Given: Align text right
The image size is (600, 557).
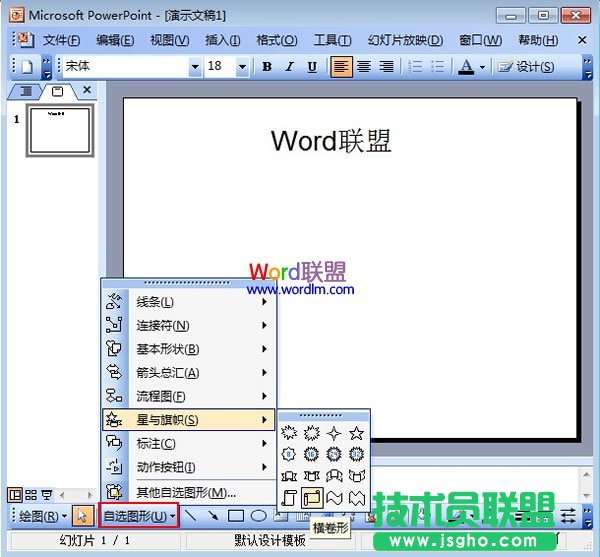Looking at the screenshot, I should (386, 67).
